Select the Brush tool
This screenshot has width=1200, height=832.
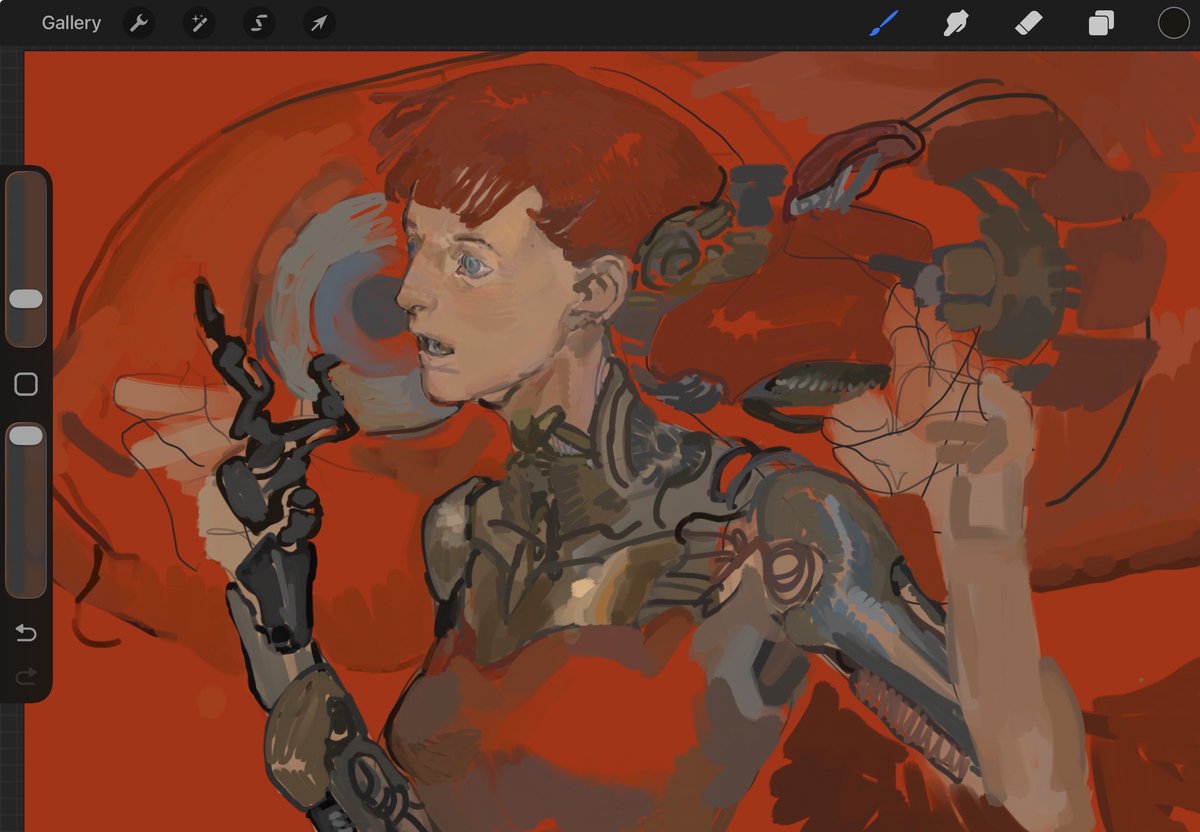884,23
